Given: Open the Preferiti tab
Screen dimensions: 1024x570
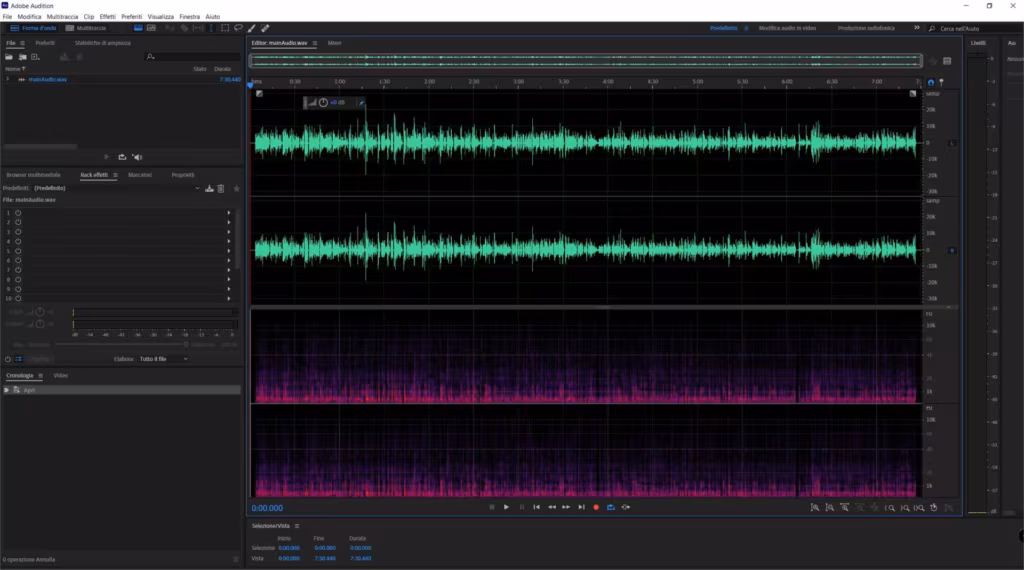Looking at the screenshot, I should 45,43.
